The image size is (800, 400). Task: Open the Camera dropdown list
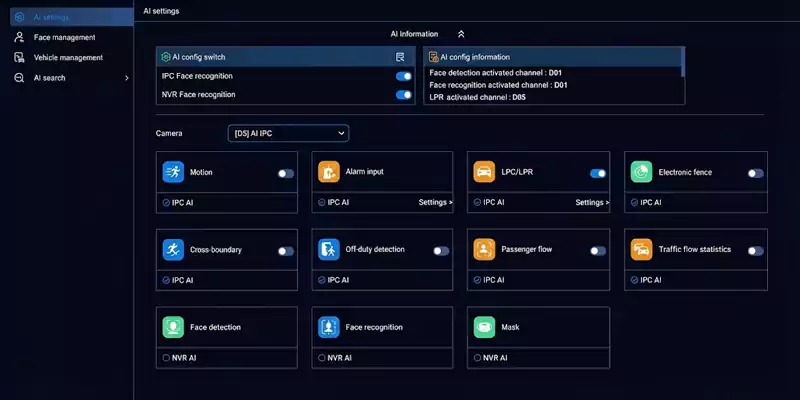click(288, 132)
